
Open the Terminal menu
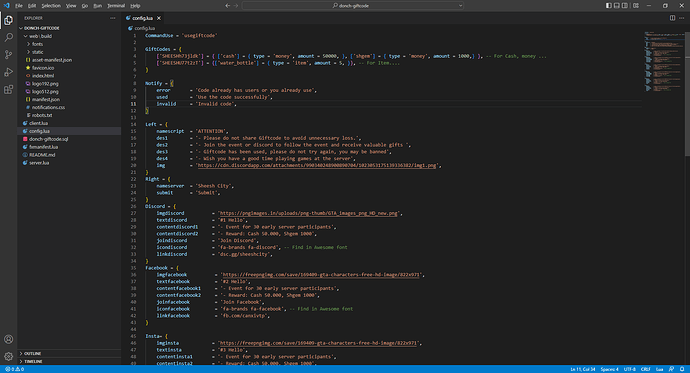coord(116,6)
